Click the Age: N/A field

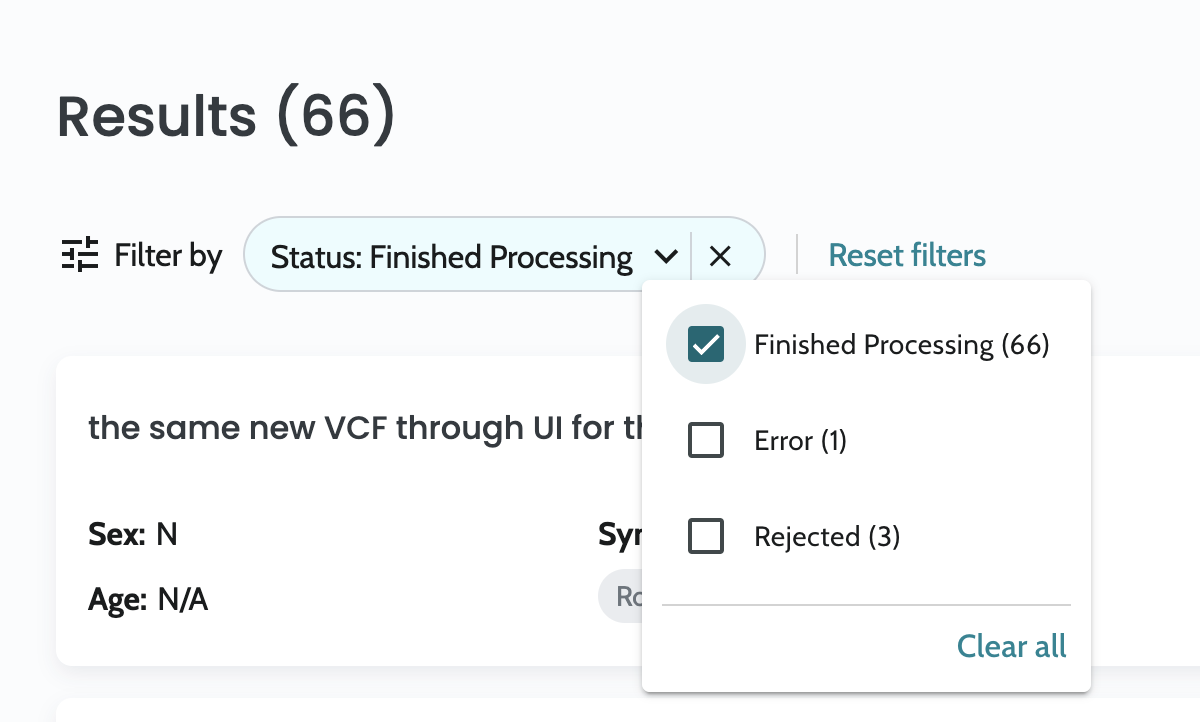coord(148,600)
